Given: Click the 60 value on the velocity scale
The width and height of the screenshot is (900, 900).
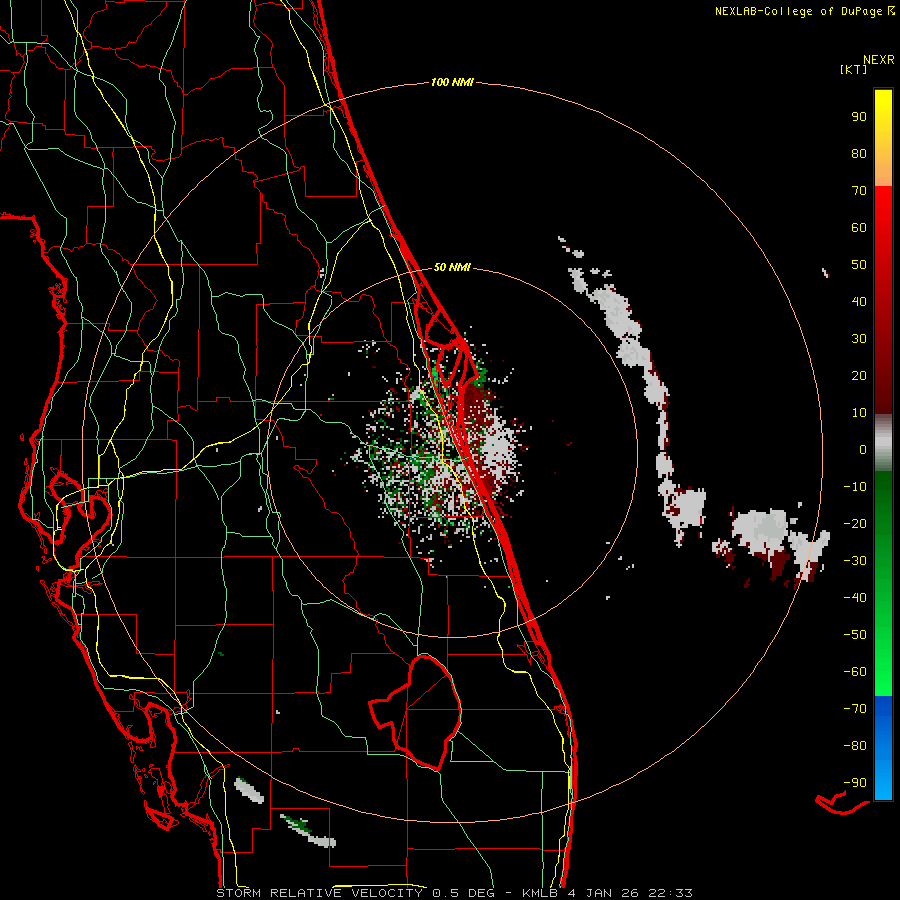Looking at the screenshot, I should click(859, 227).
